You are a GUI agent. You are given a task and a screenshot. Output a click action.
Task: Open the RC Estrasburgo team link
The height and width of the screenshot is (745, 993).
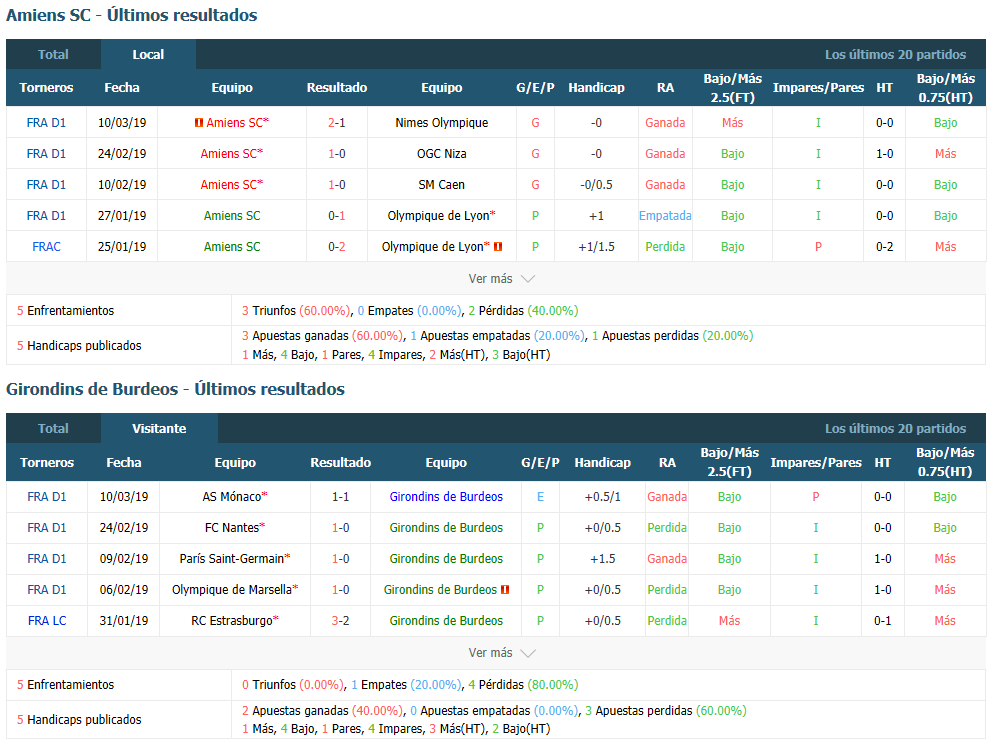tap(232, 621)
